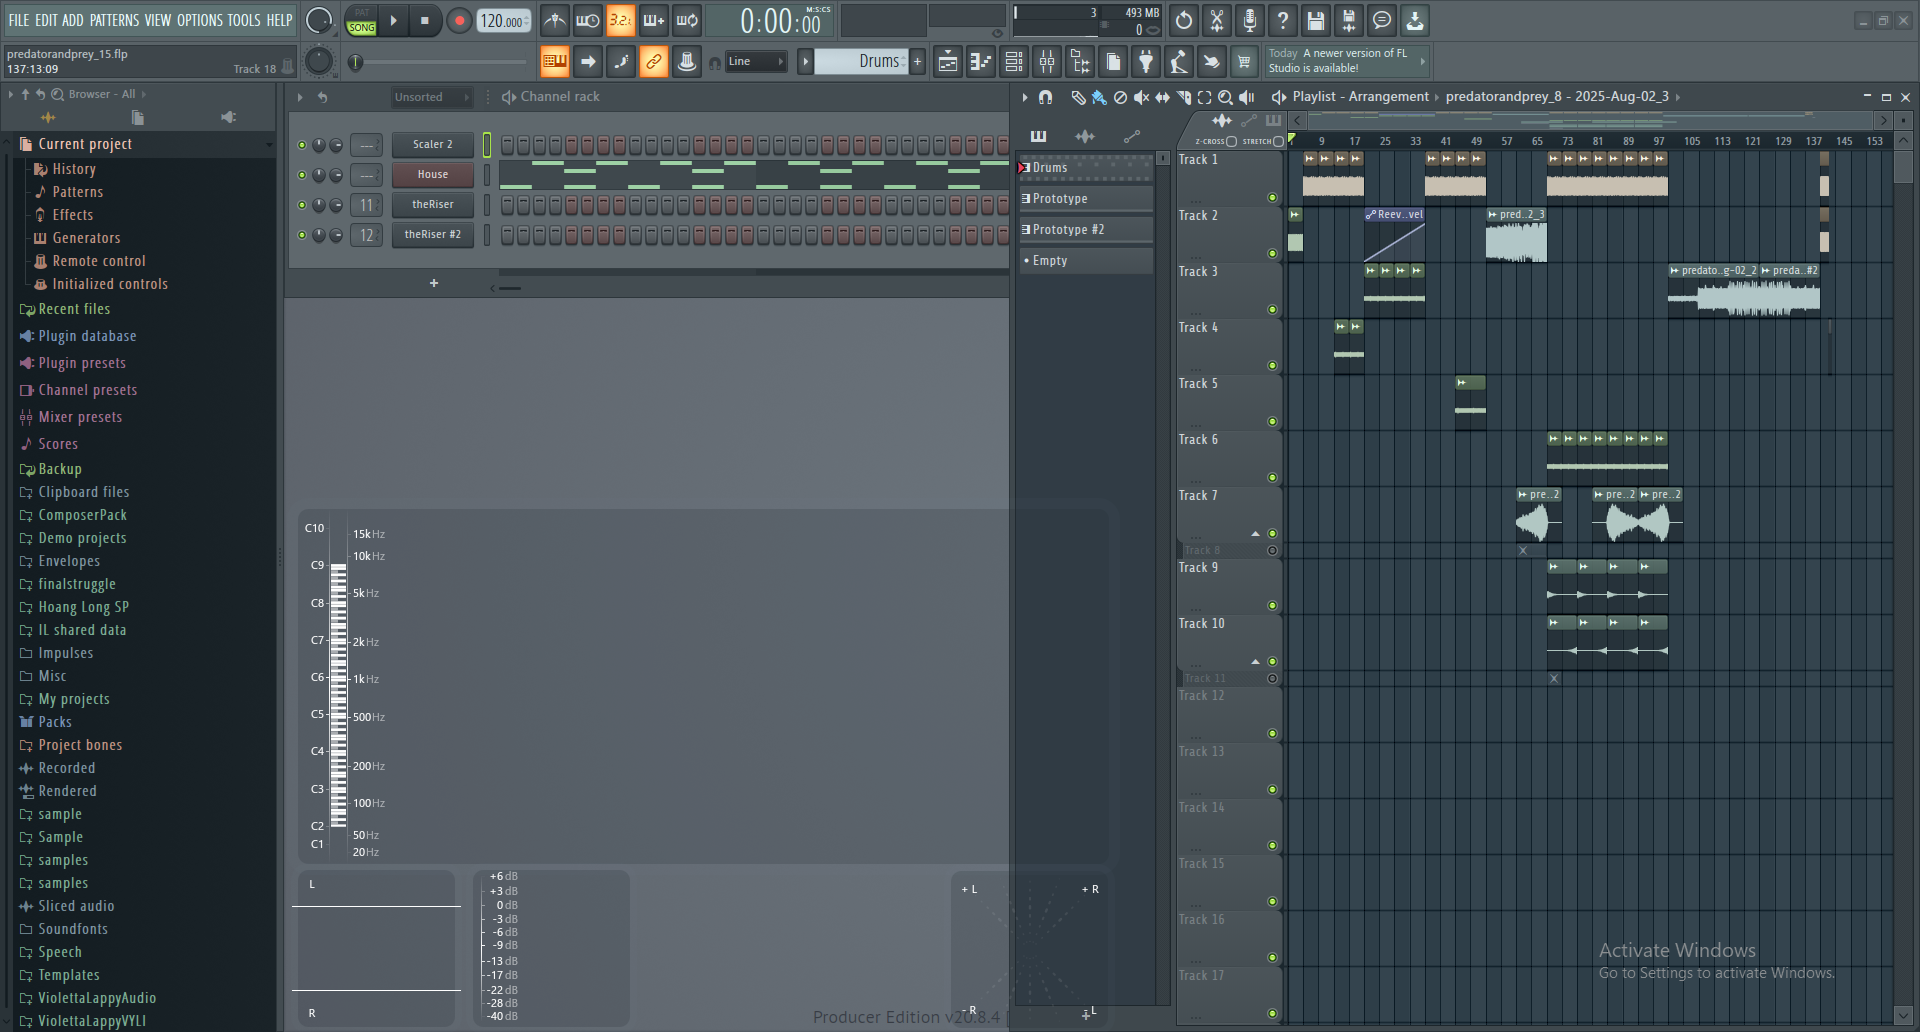
Task: Click the metronome icon in top toolbar
Action: pos(554,20)
